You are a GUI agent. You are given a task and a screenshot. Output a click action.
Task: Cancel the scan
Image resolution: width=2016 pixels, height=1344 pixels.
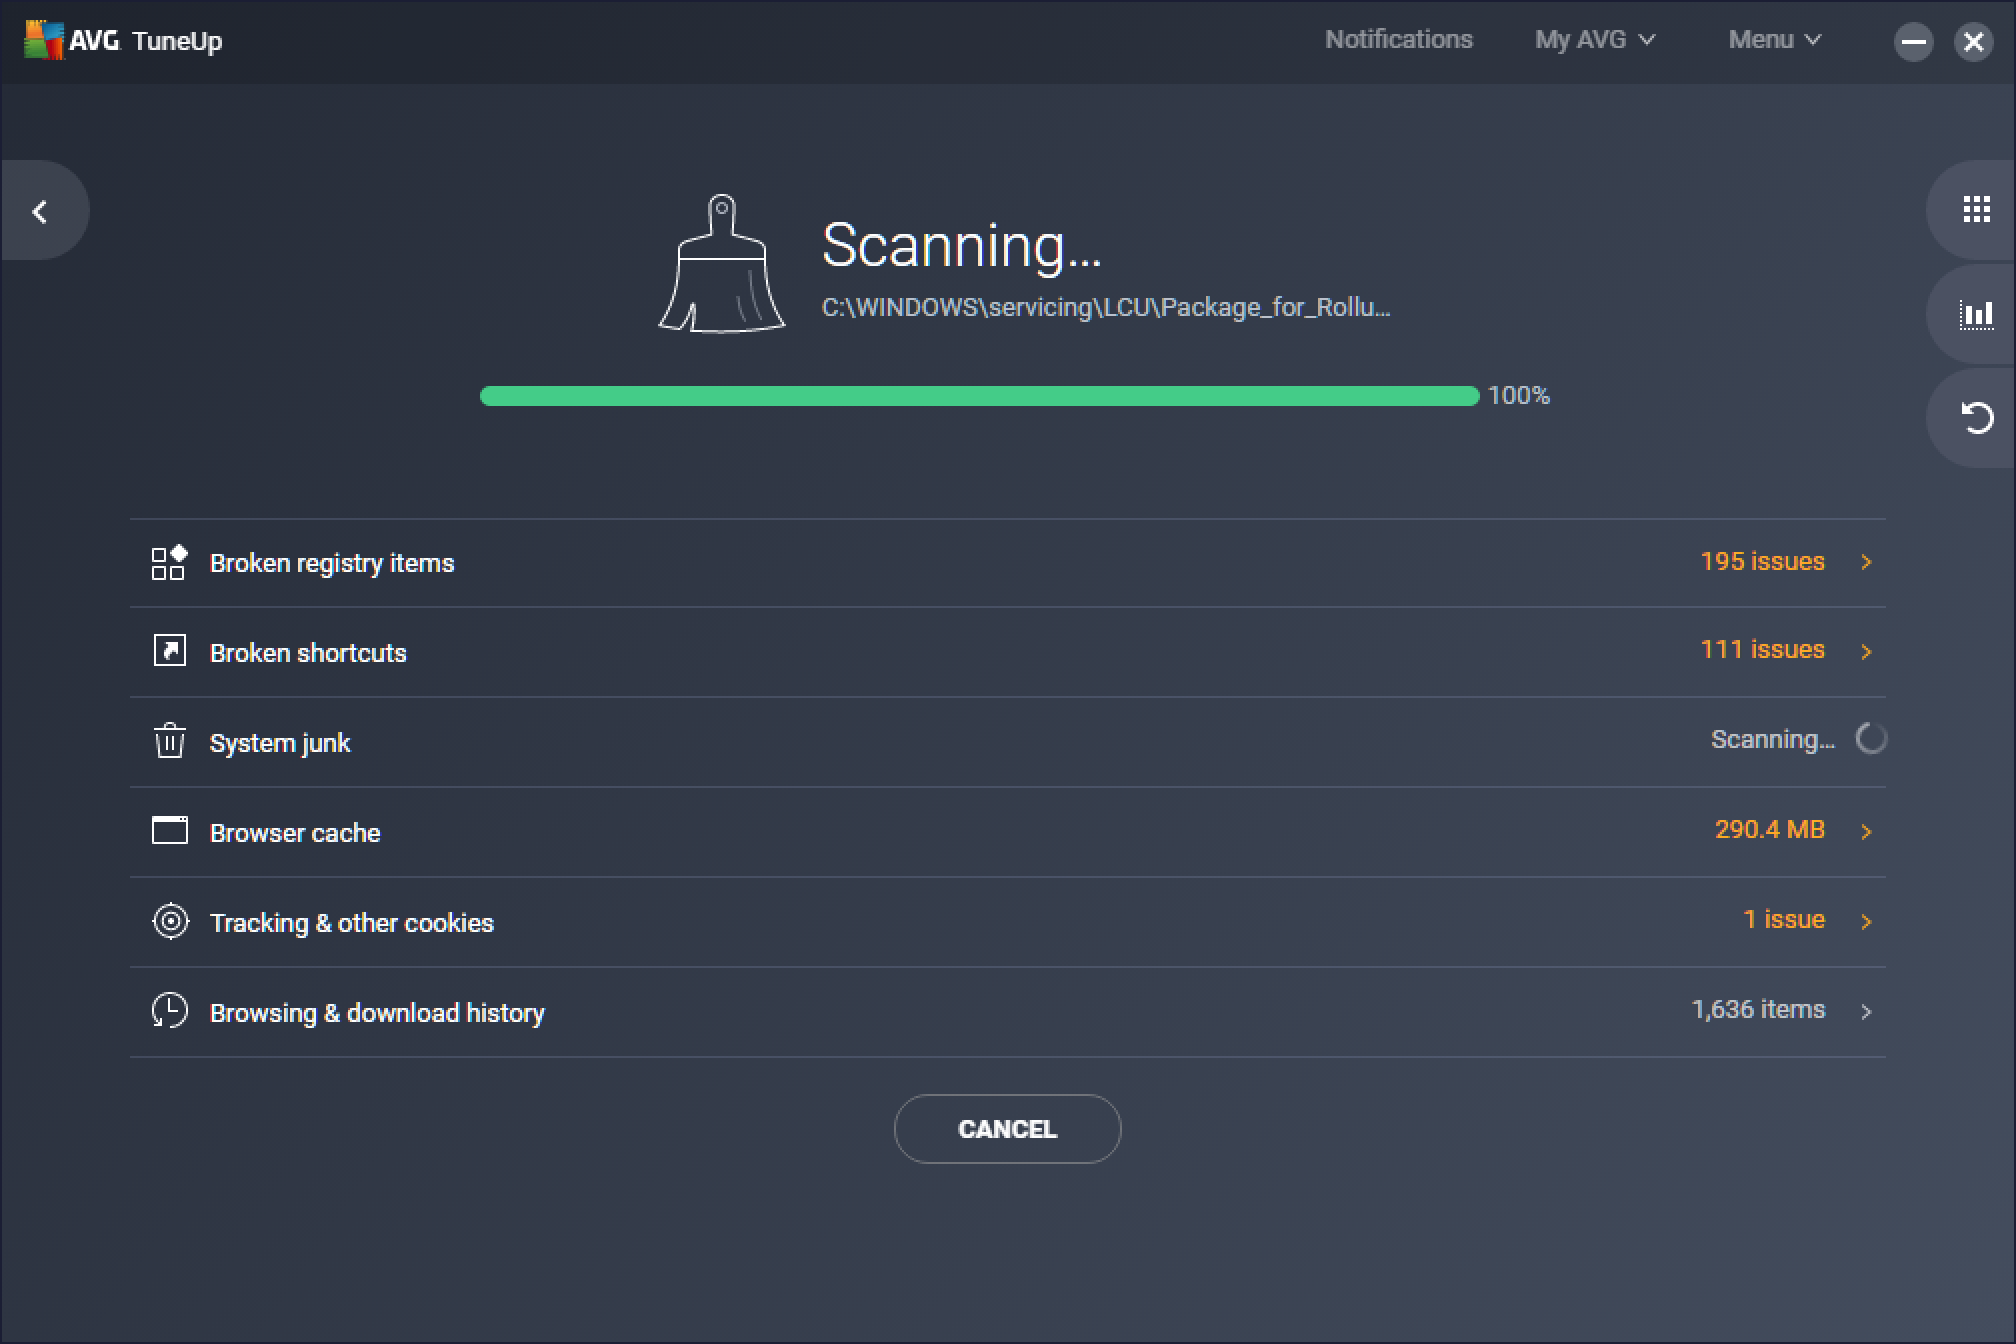click(1007, 1129)
